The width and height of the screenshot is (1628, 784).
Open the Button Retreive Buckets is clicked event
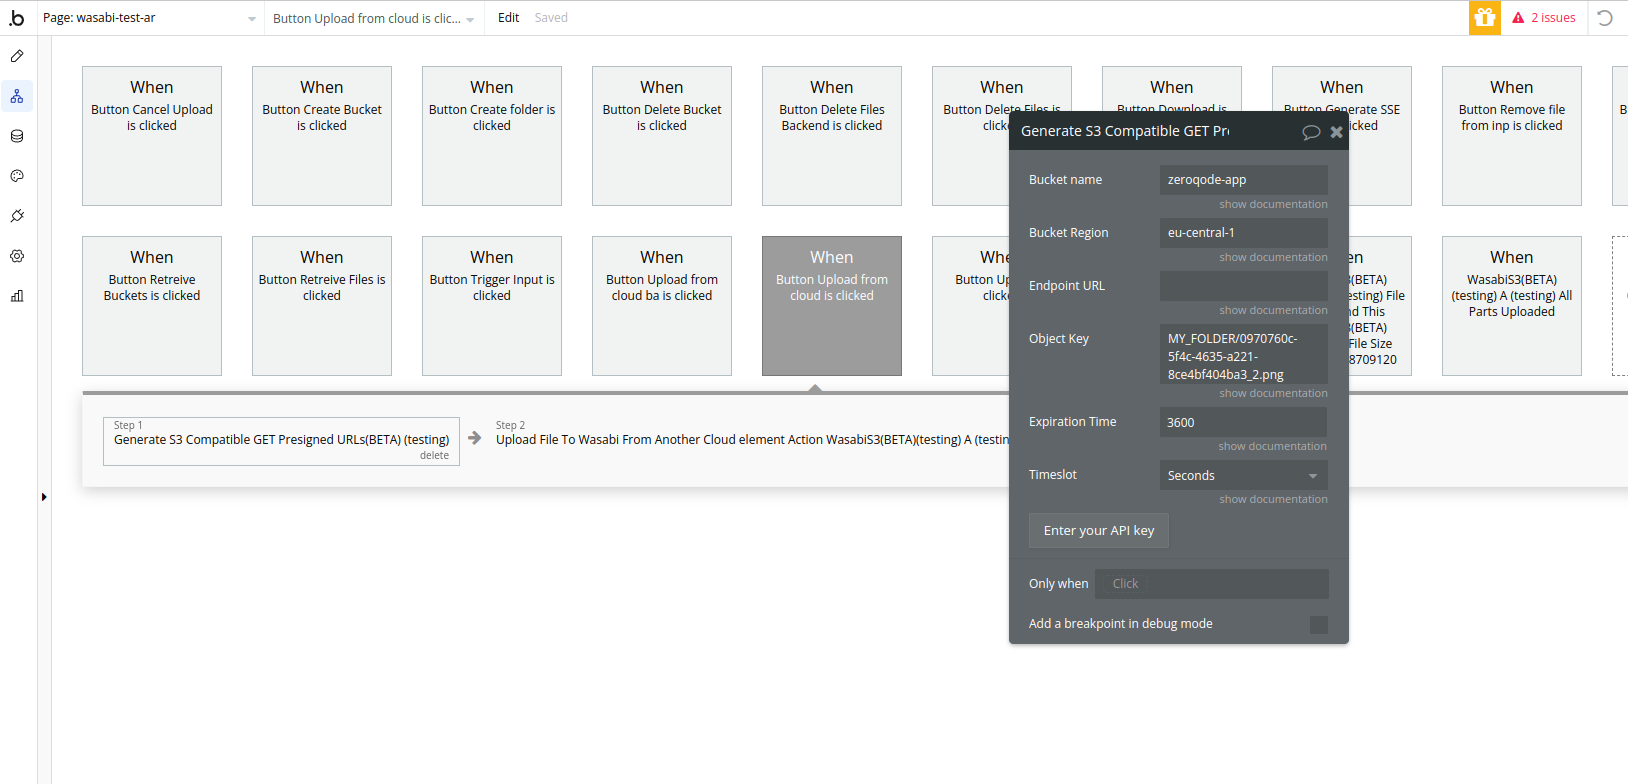[x=152, y=306]
